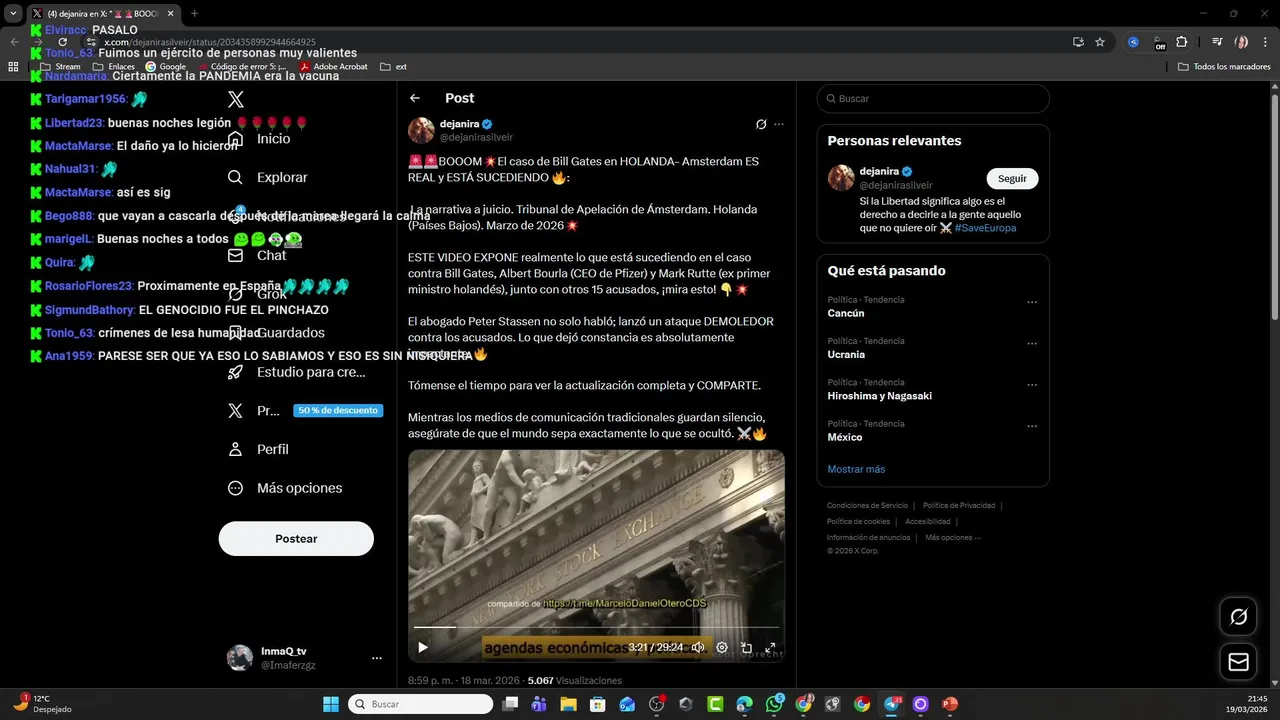Open Guardados bookmarks in the sidebar
The width and height of the screenshot is (1280, 720).
pos(275,332)
